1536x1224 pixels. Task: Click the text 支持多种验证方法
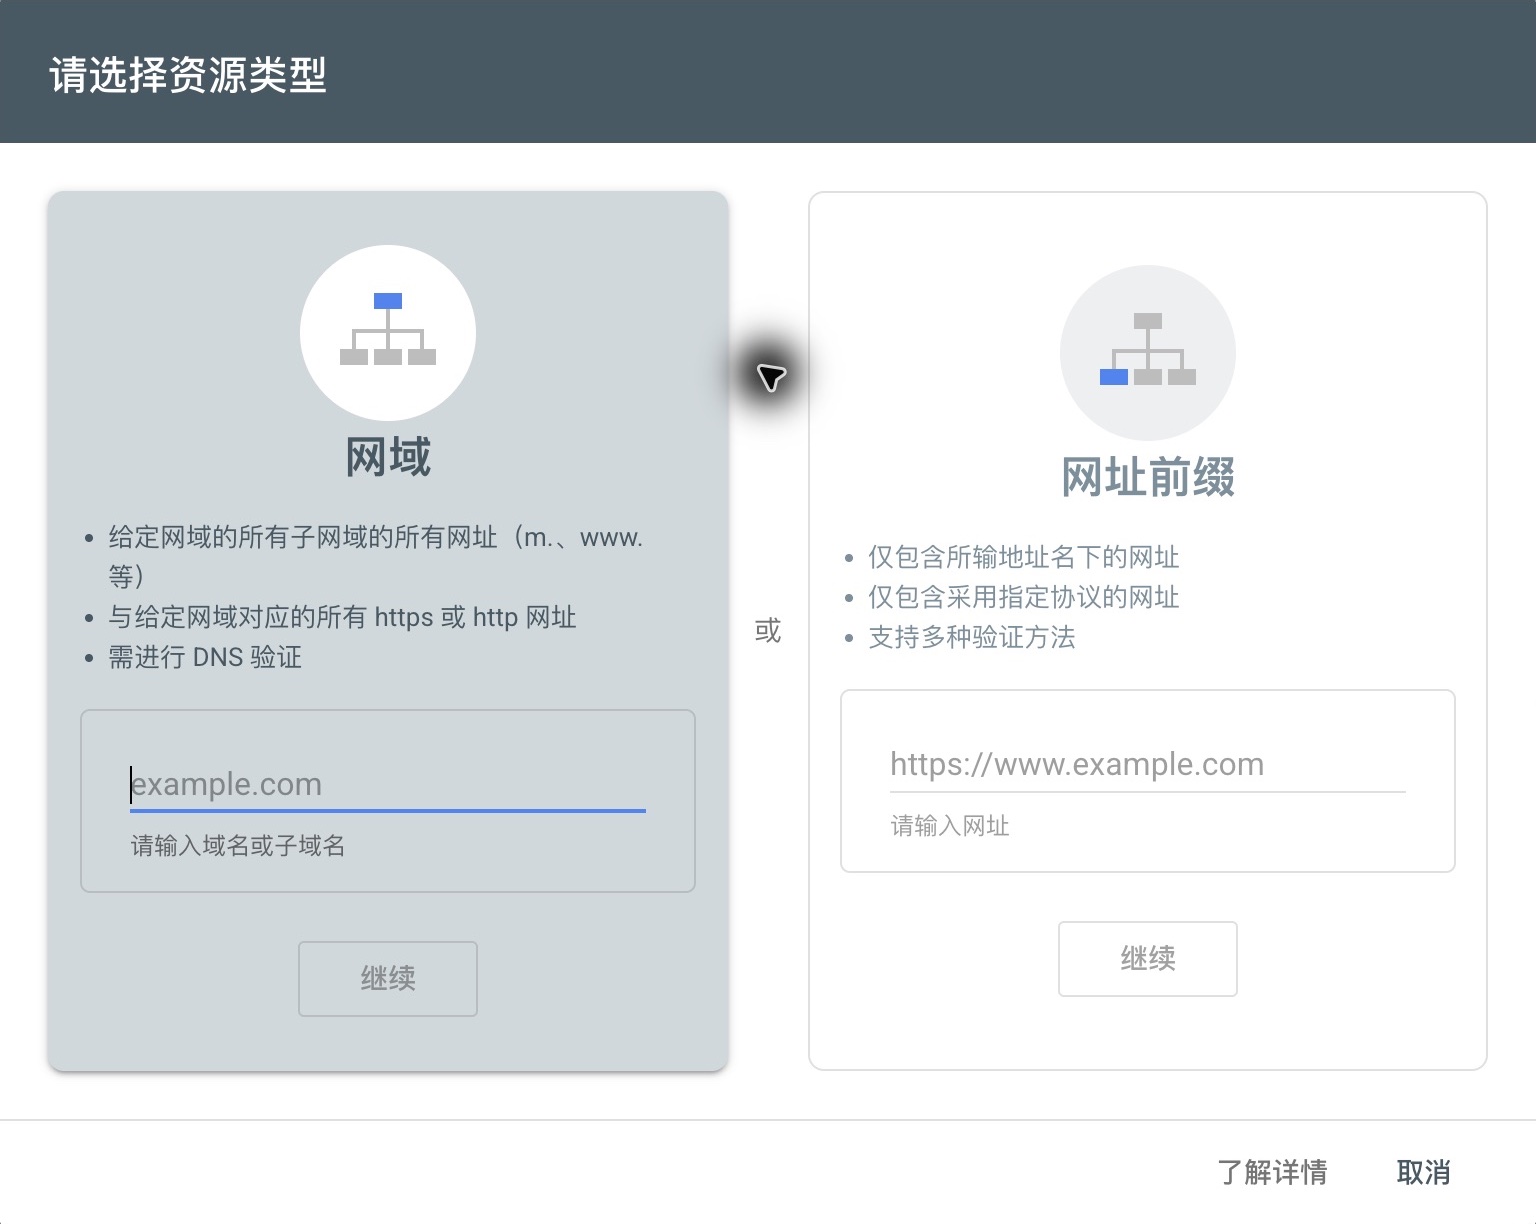pyautogui.click(x=972, y=637)
